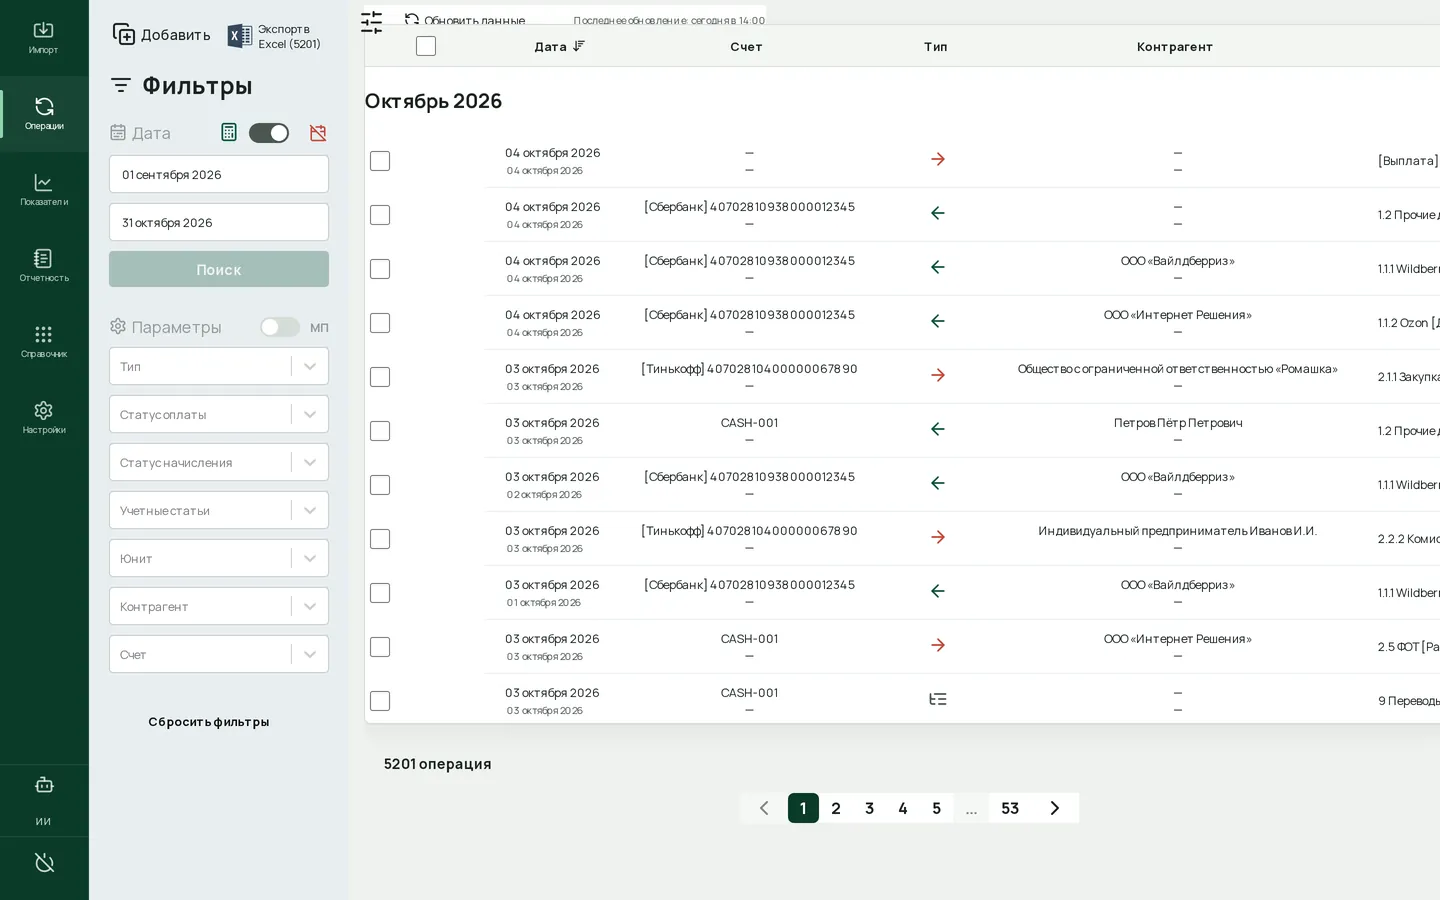Screen dimensions: 1440x900
Task: Go to page 2
Action: [x=836, y=808]
